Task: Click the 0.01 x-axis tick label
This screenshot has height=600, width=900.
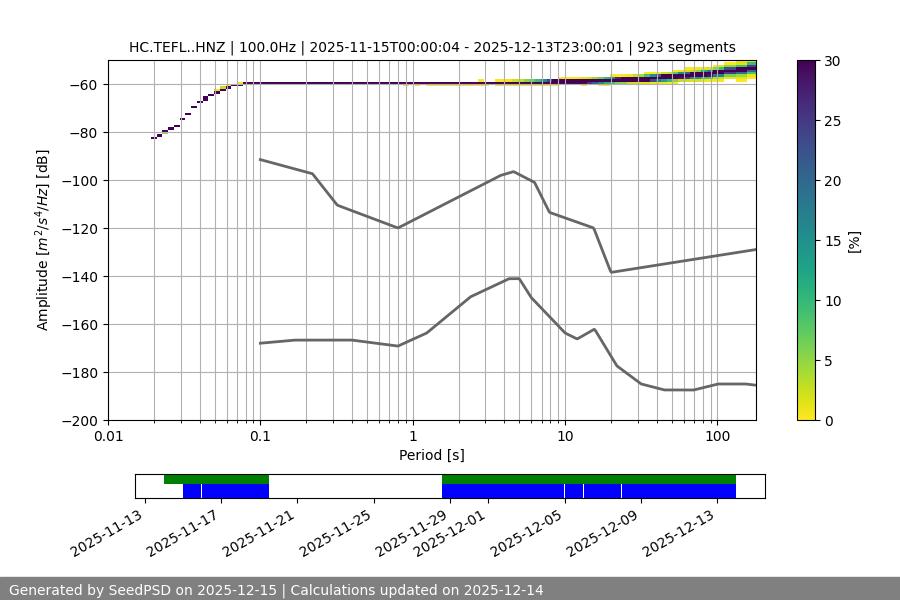Action: coord(108,437)
